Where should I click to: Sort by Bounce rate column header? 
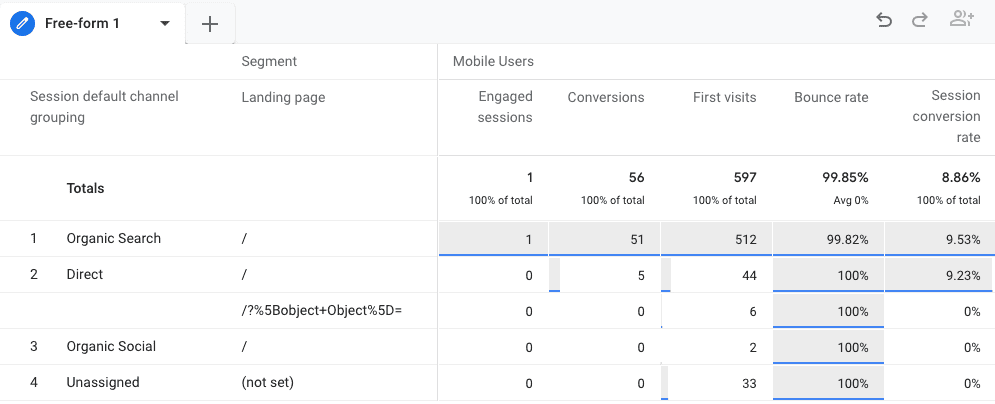831,97
